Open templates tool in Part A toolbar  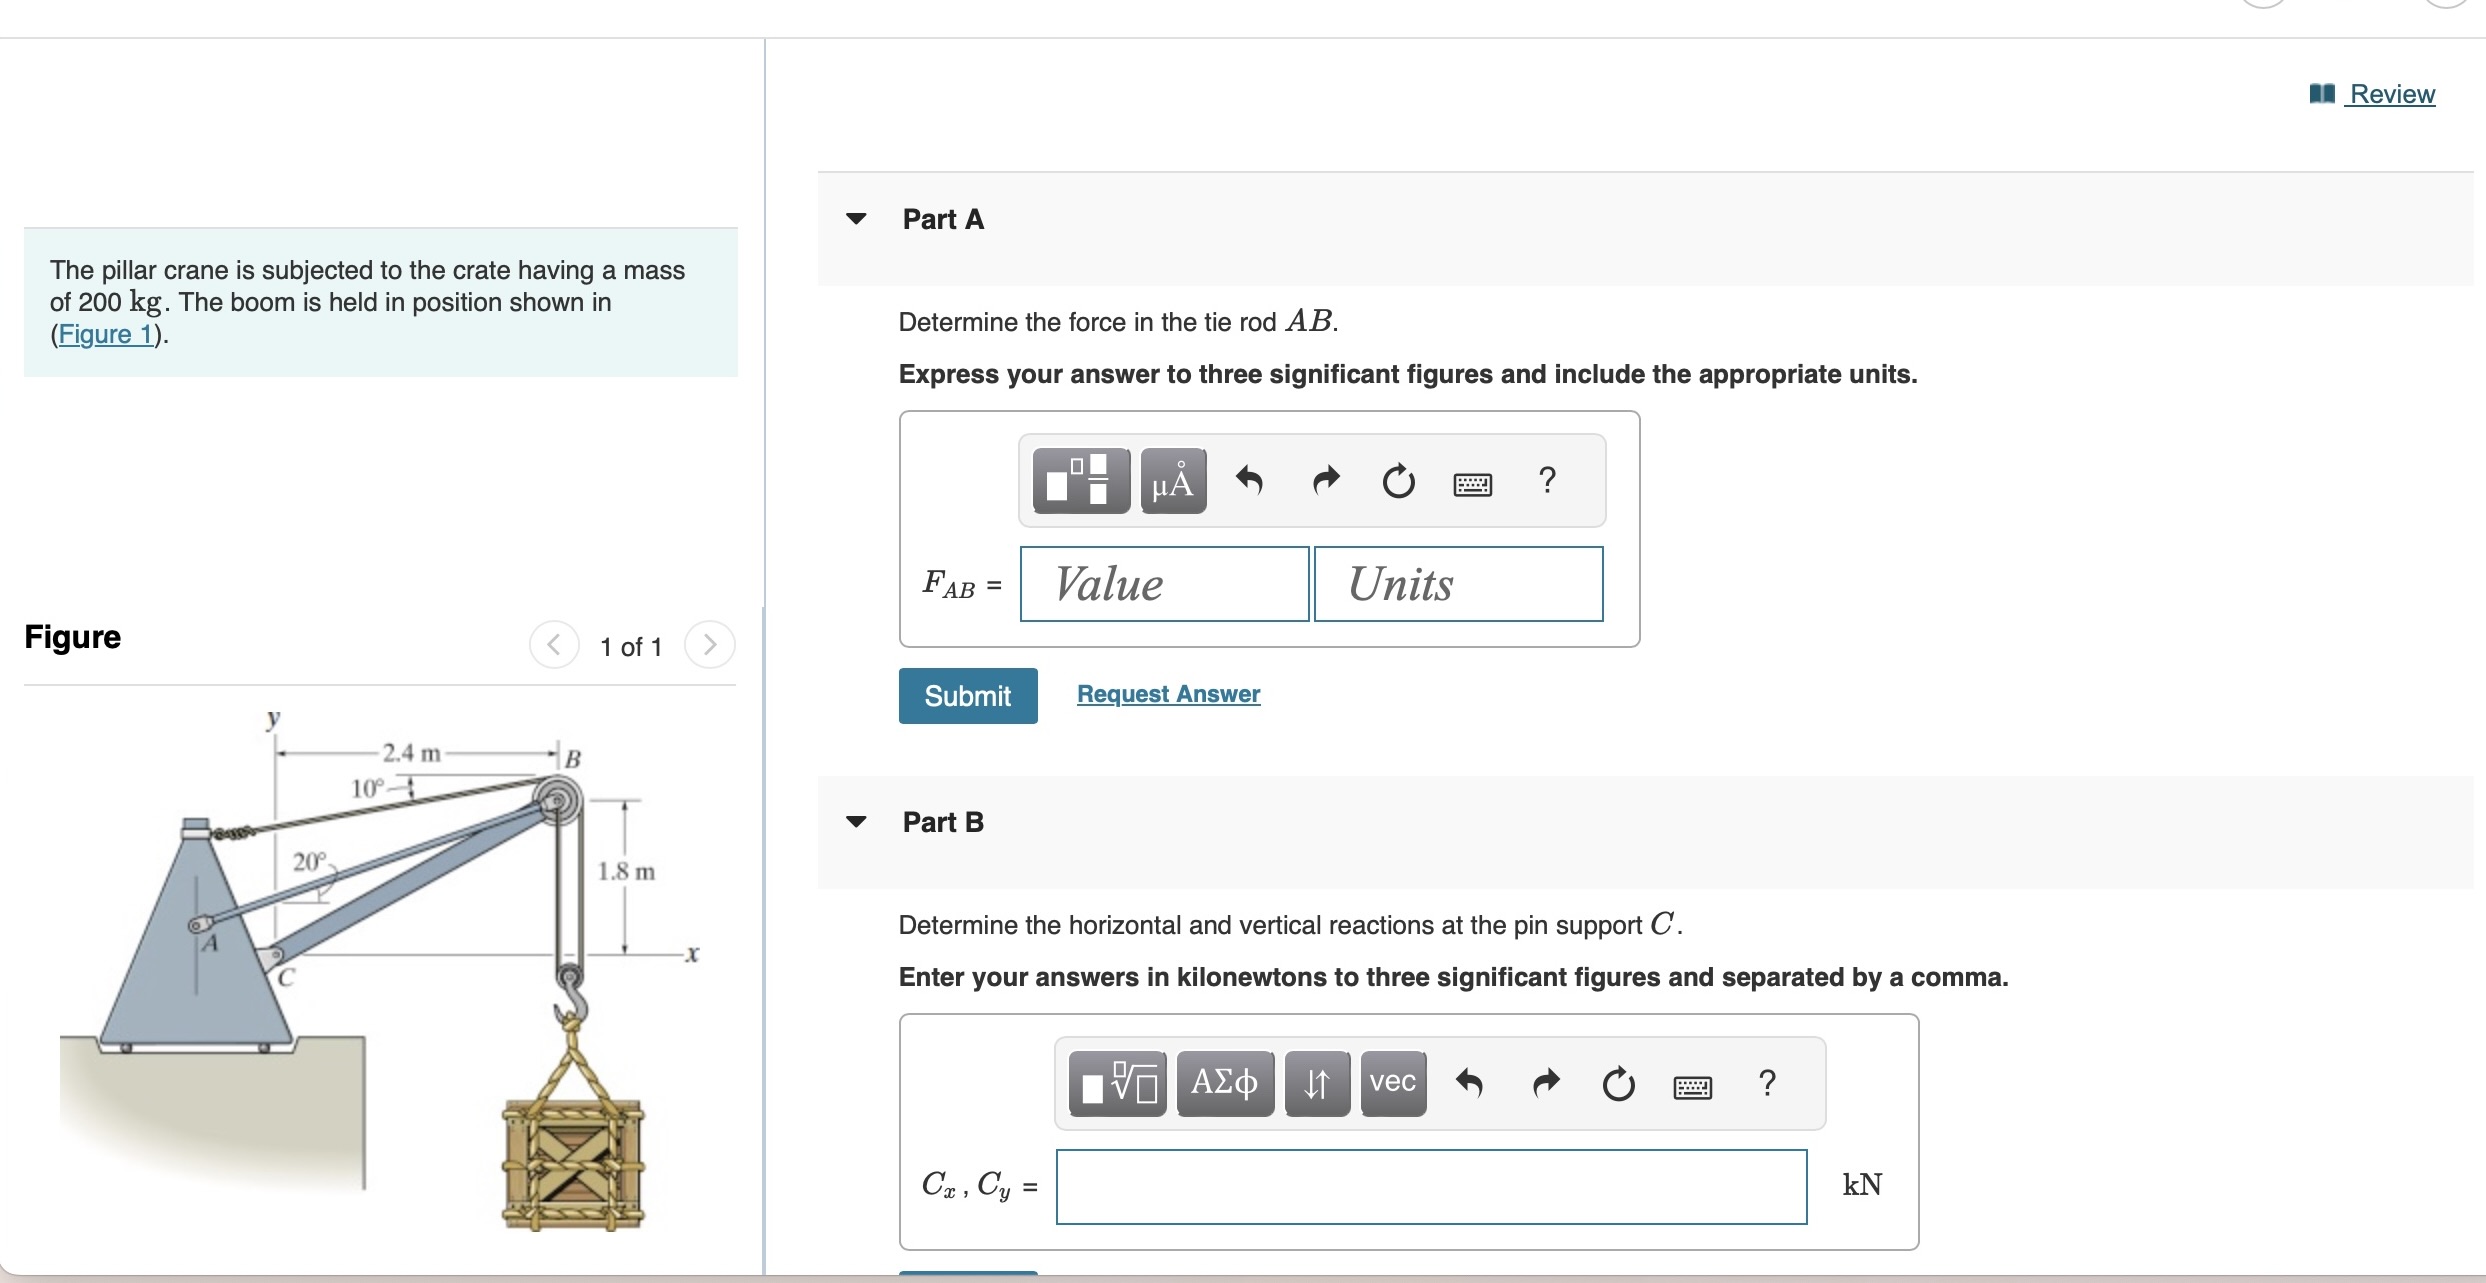(x=1080, y=481)
